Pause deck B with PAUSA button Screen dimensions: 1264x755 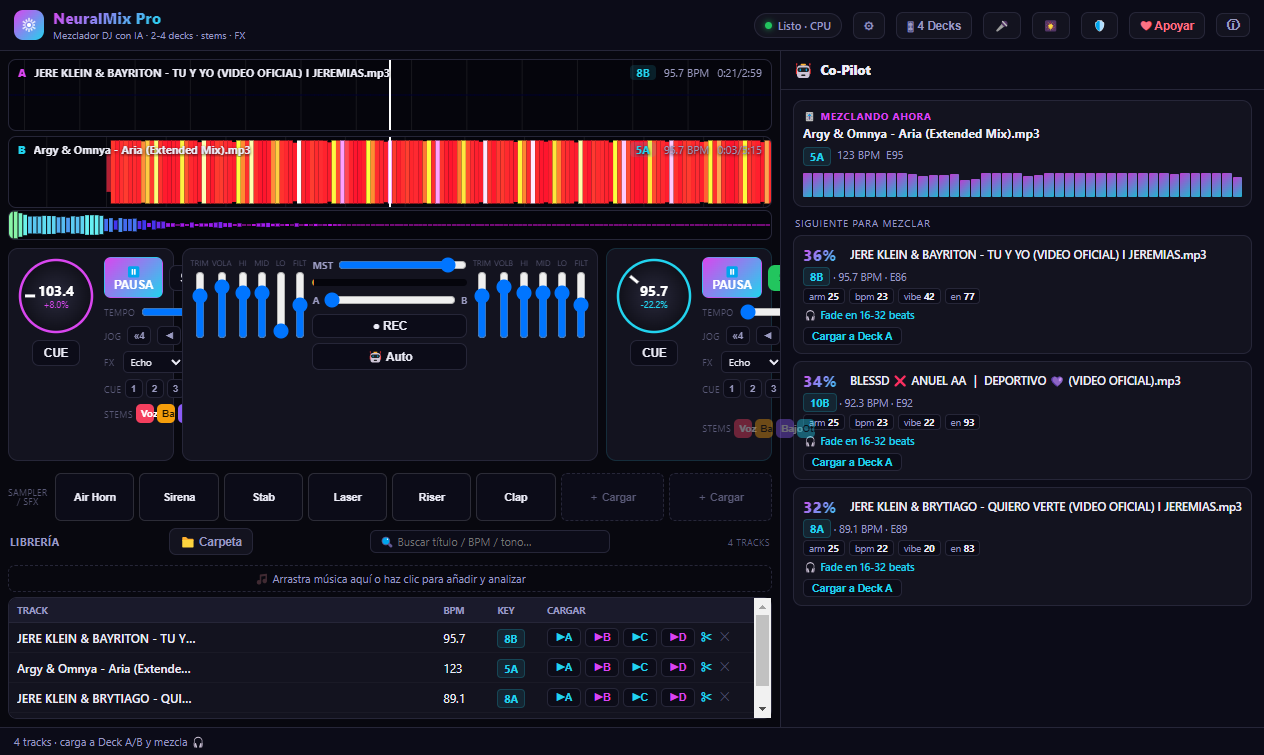pyautogui.click(x=732, y=277)
